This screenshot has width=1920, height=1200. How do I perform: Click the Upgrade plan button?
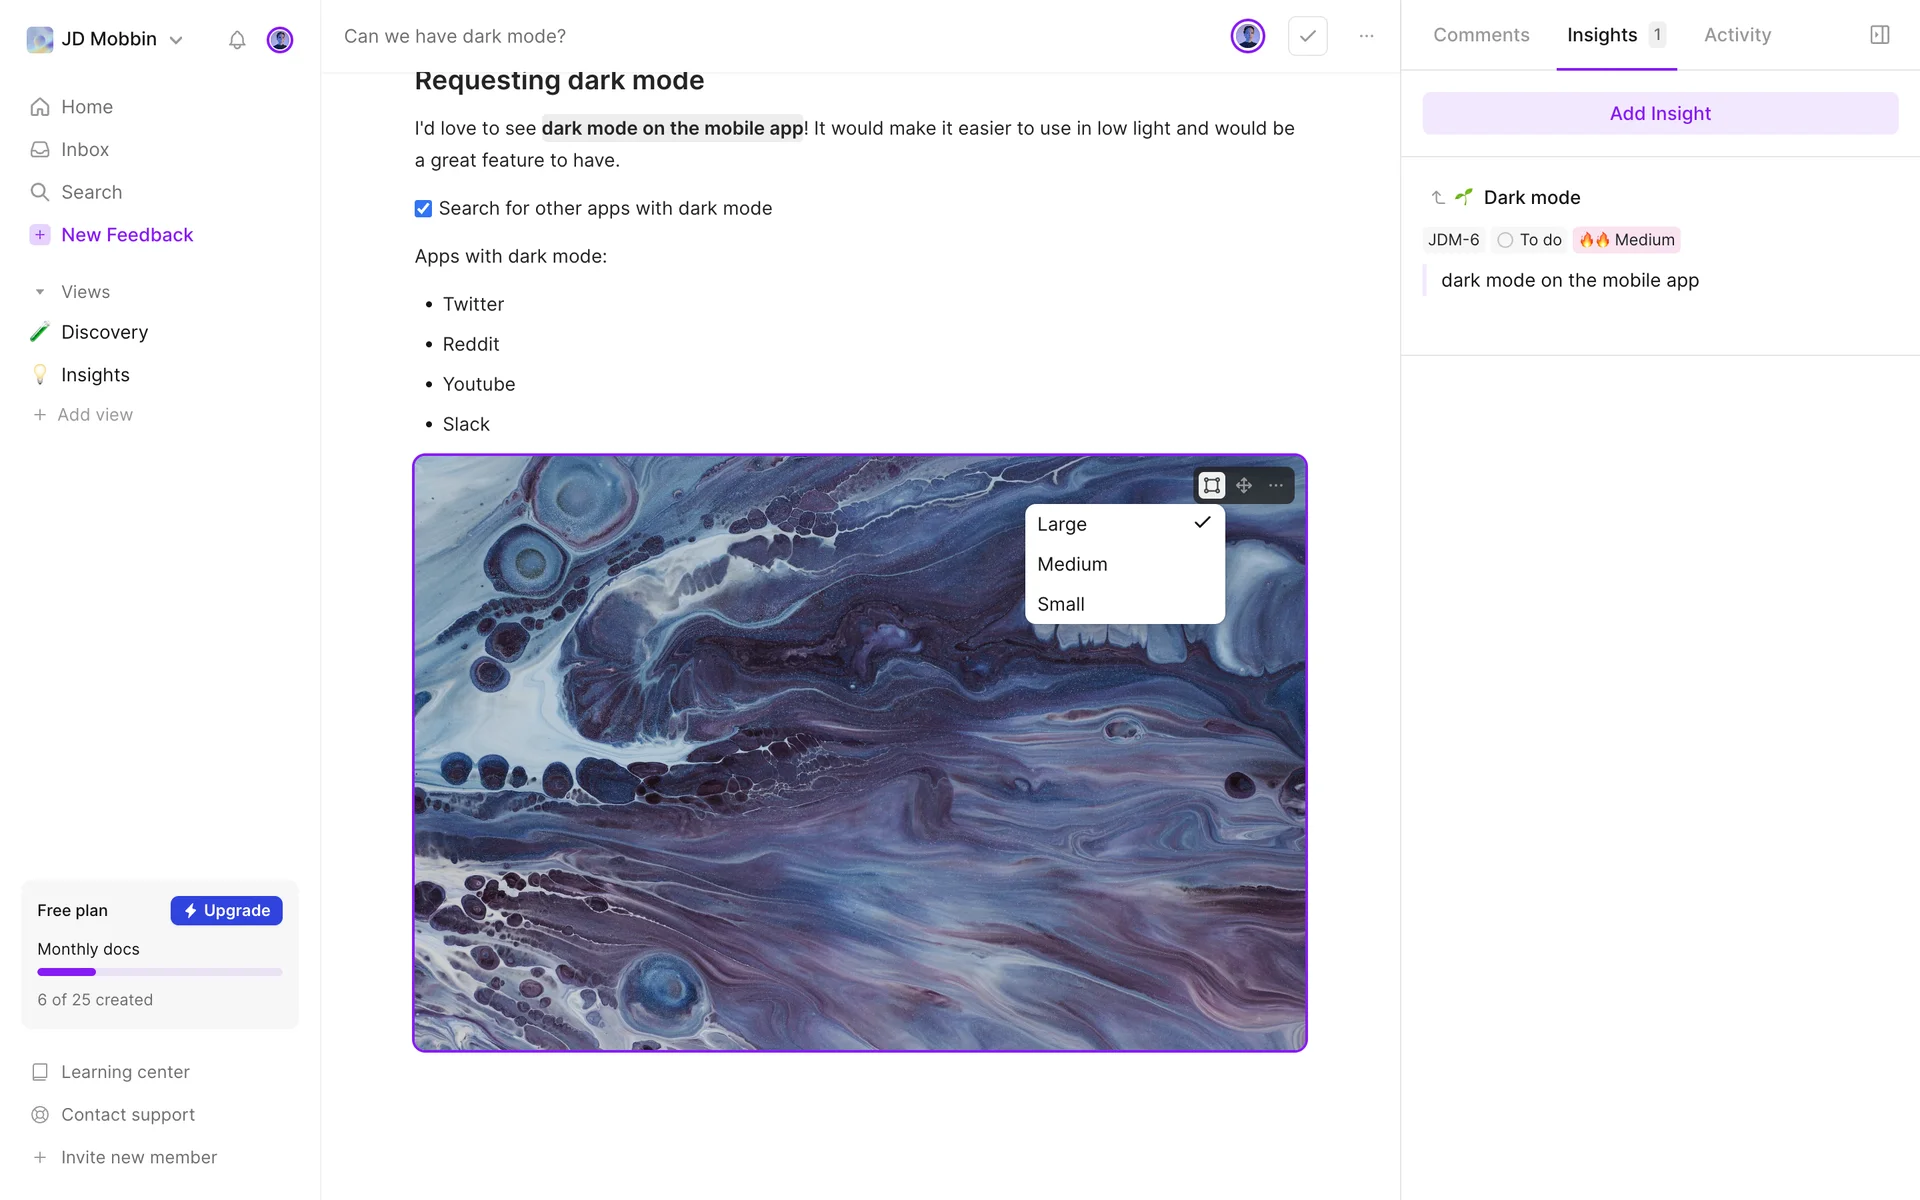pyautogui.click(x=226, y=910)
